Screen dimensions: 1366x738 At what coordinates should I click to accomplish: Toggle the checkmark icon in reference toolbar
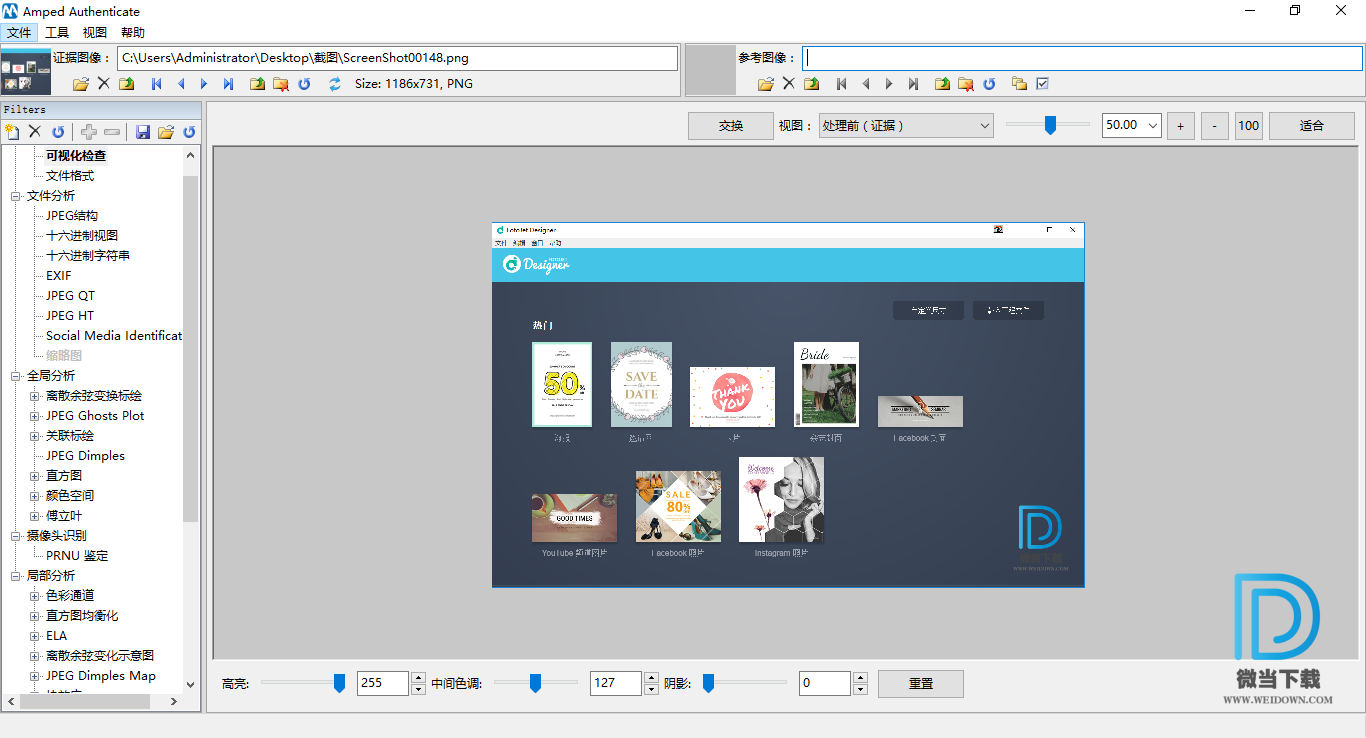(1043, 84)
